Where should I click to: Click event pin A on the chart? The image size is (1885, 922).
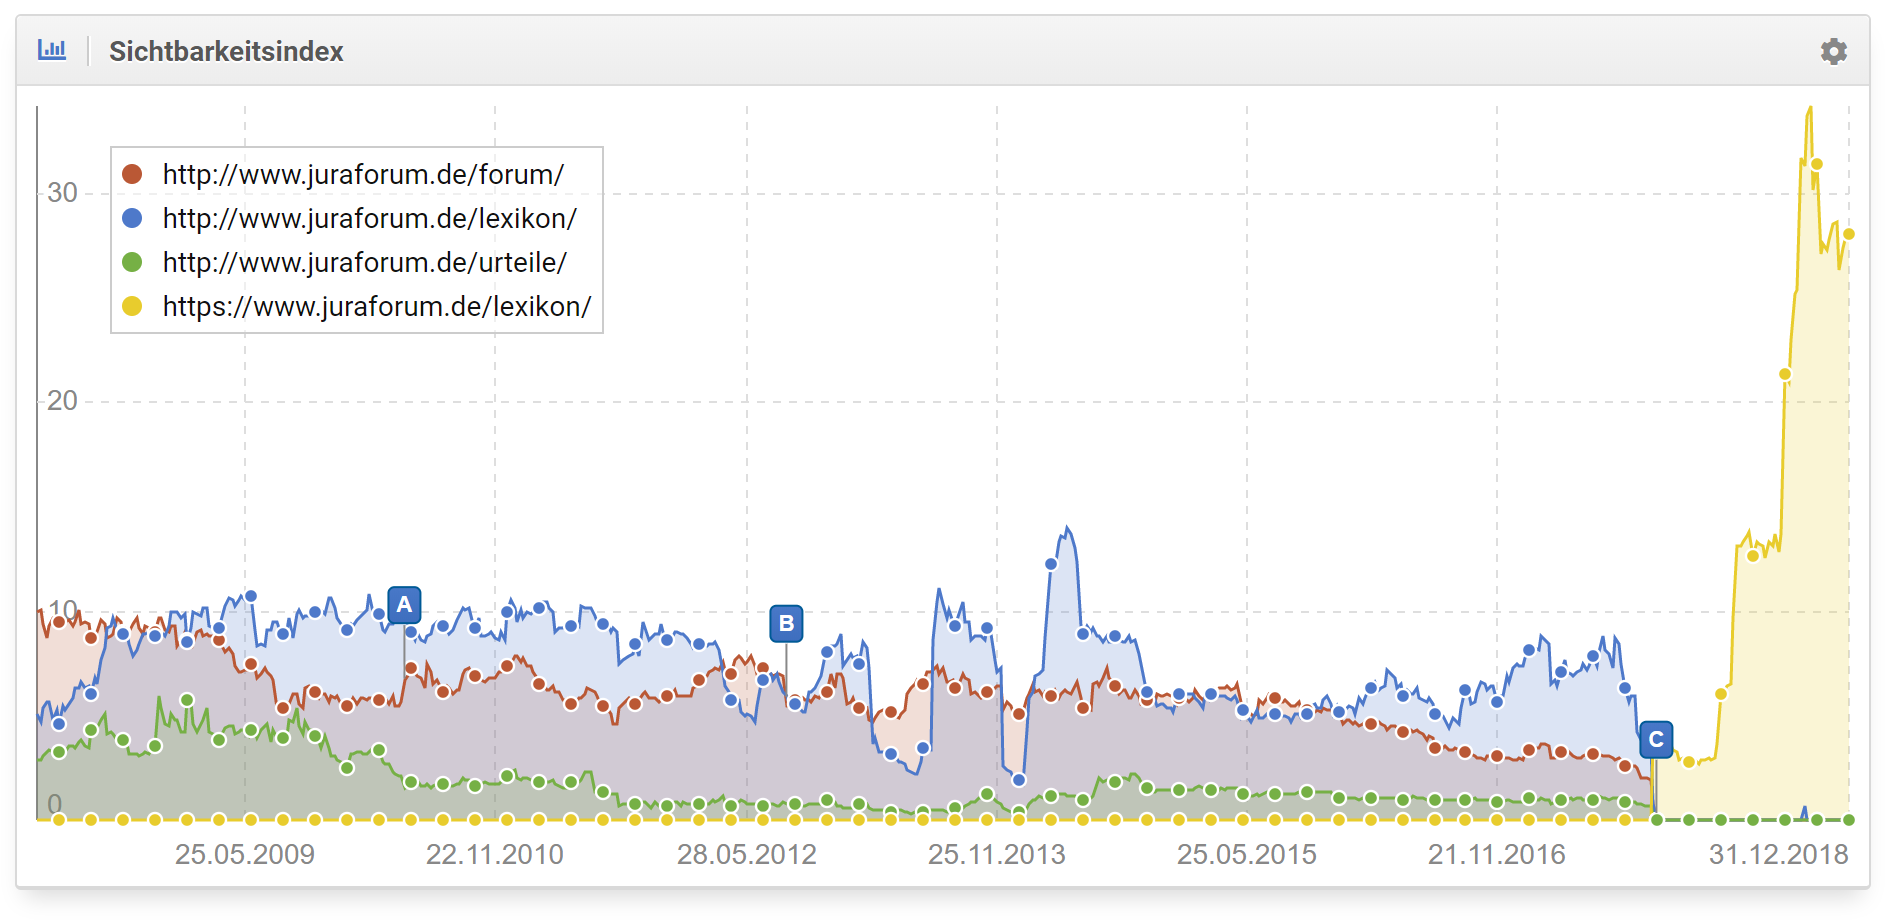click(x=404, y=605)
